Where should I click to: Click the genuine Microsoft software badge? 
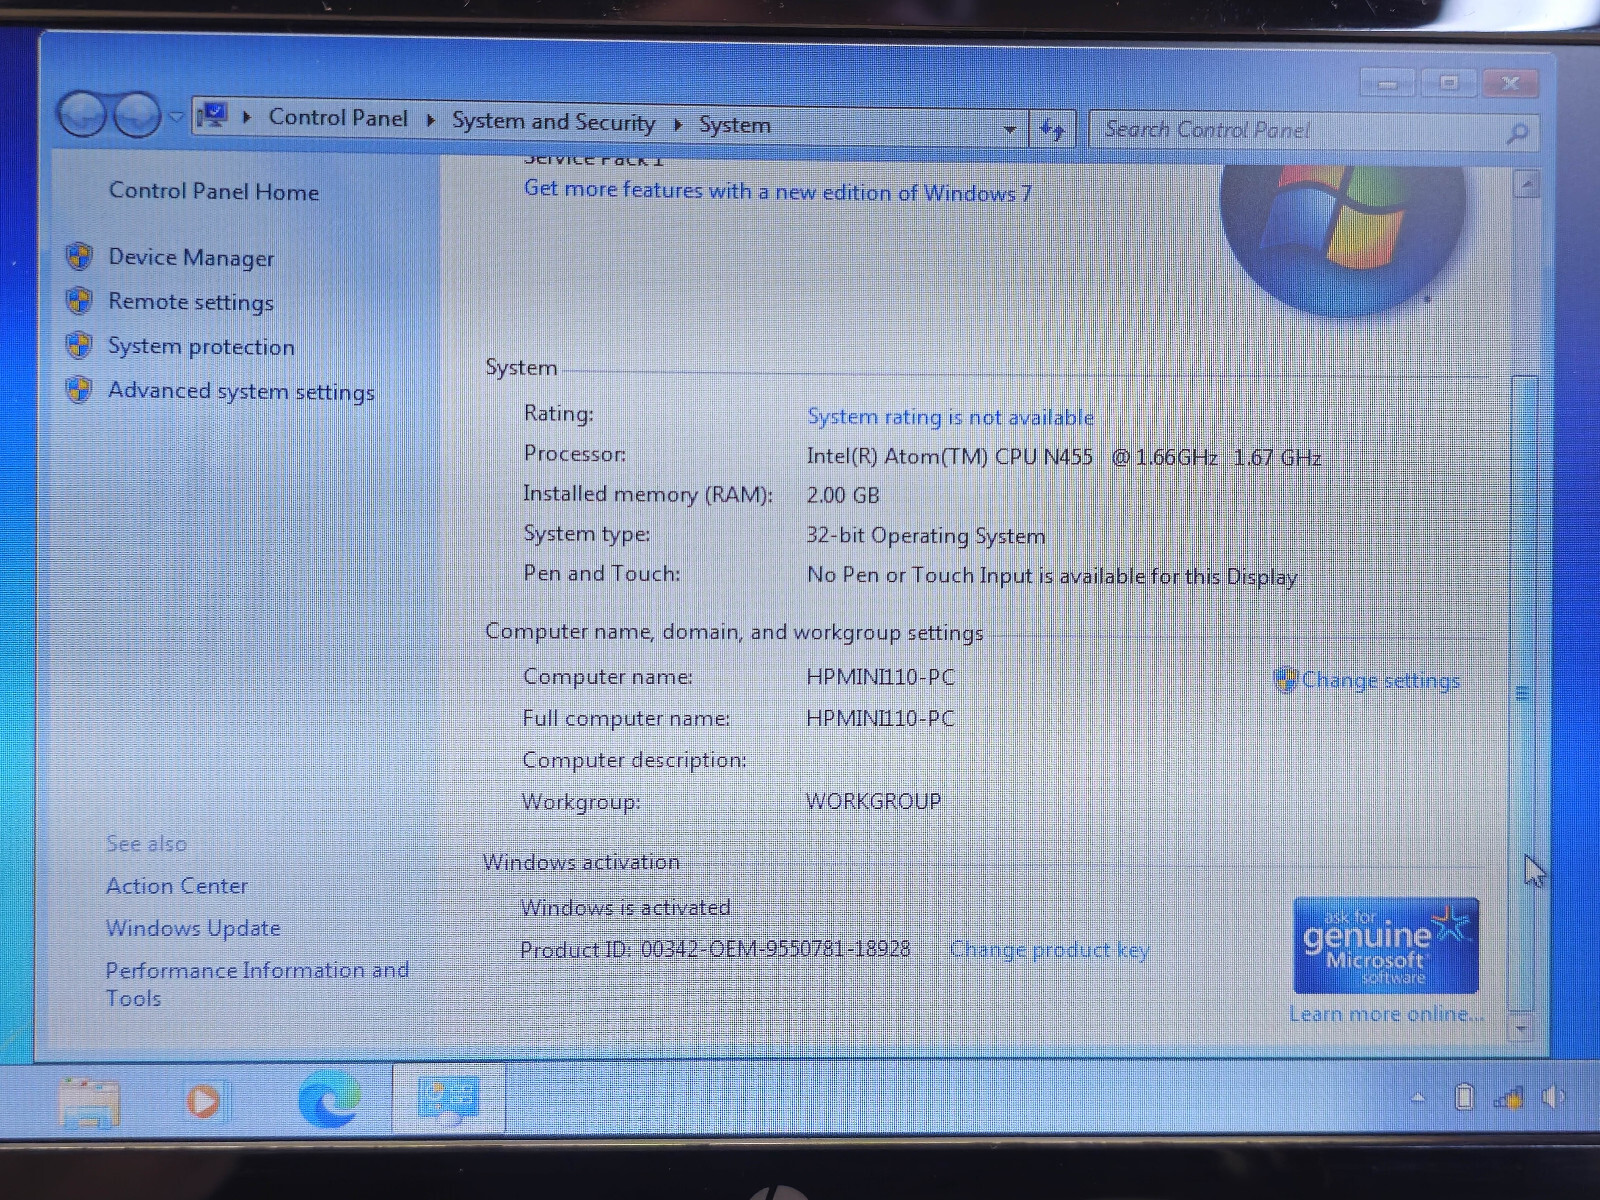[x=1385, y=945]
